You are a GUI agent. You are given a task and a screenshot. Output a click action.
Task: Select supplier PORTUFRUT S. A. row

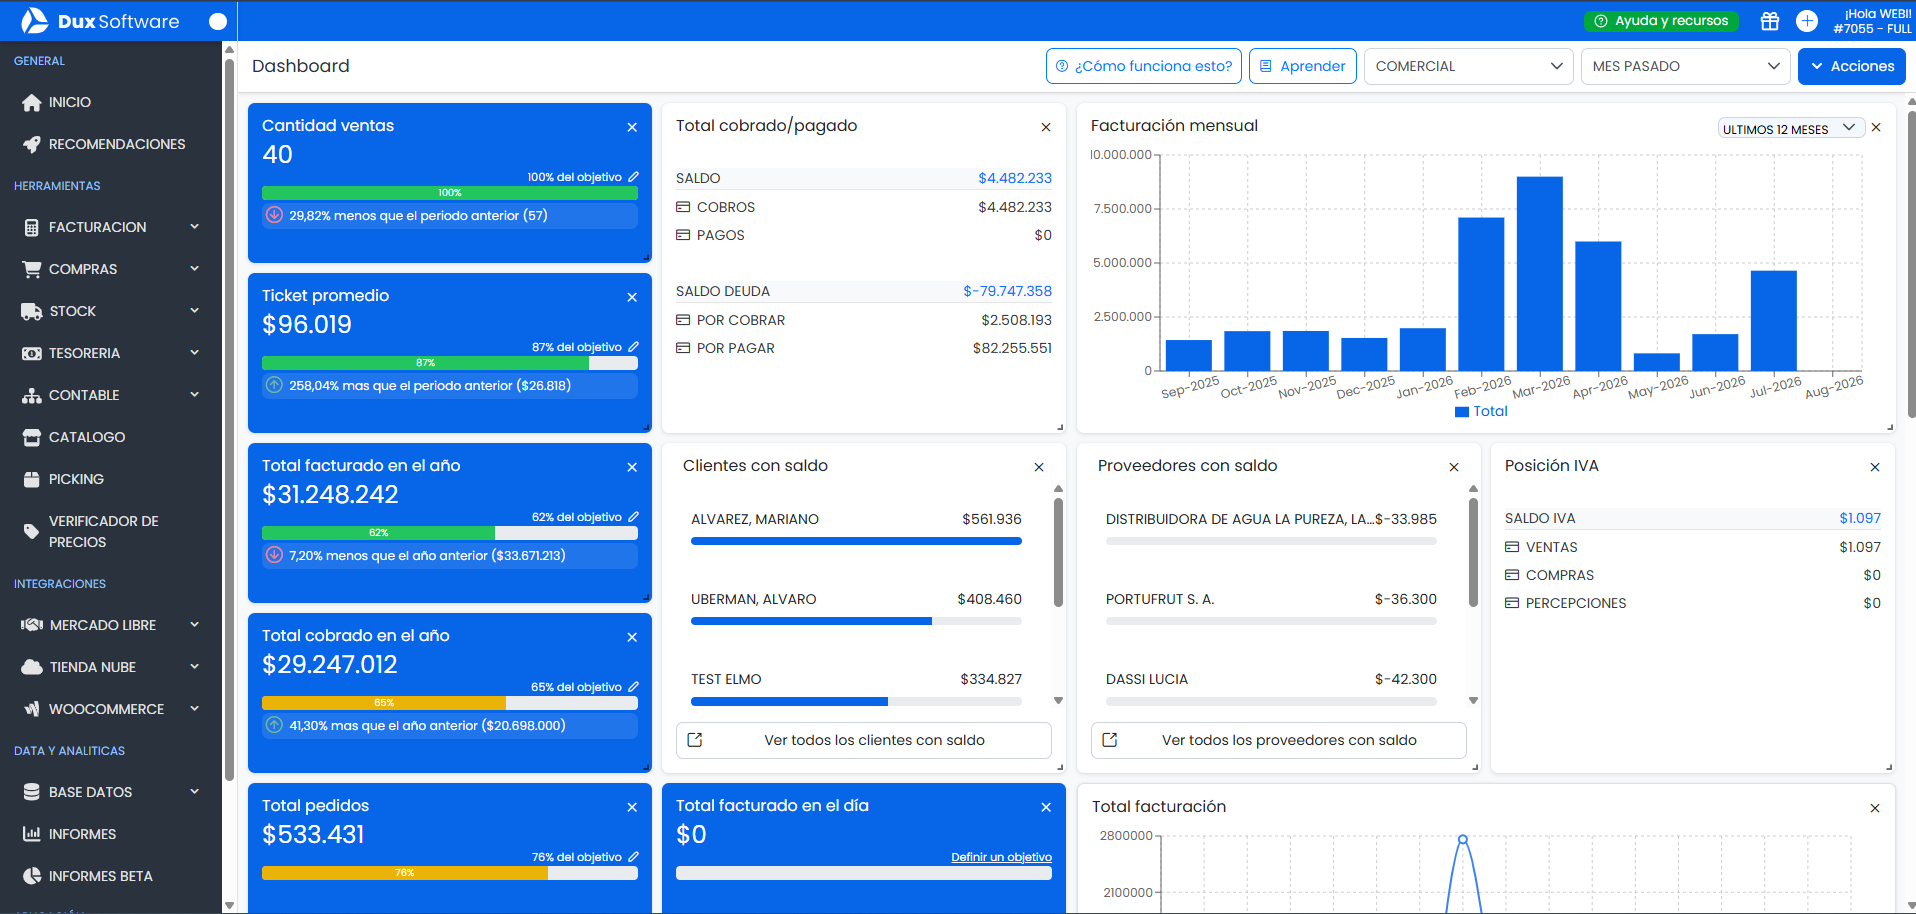click(1271, 608)
